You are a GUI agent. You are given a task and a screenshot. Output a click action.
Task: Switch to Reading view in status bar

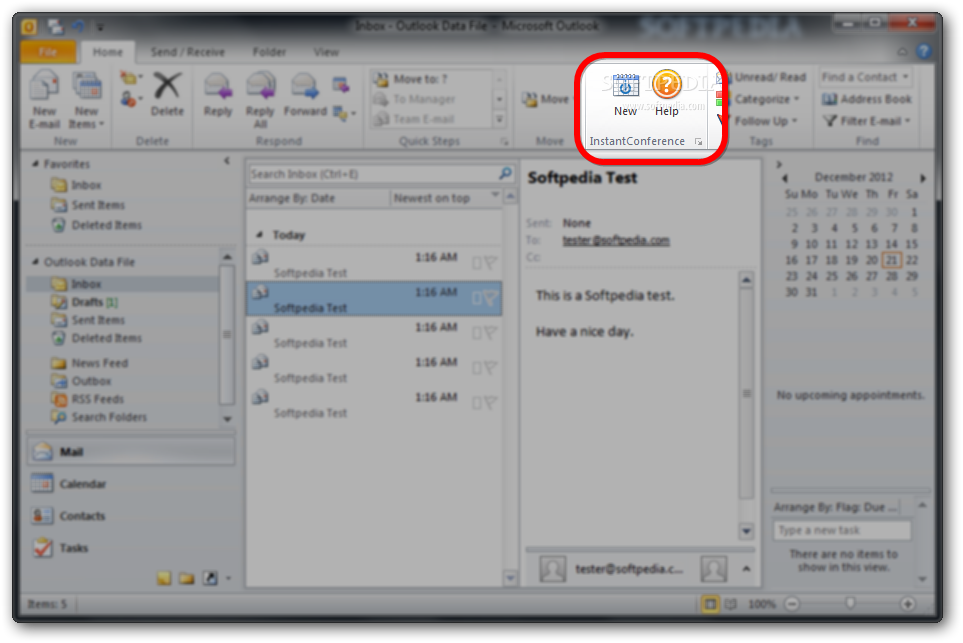point(730,604)
